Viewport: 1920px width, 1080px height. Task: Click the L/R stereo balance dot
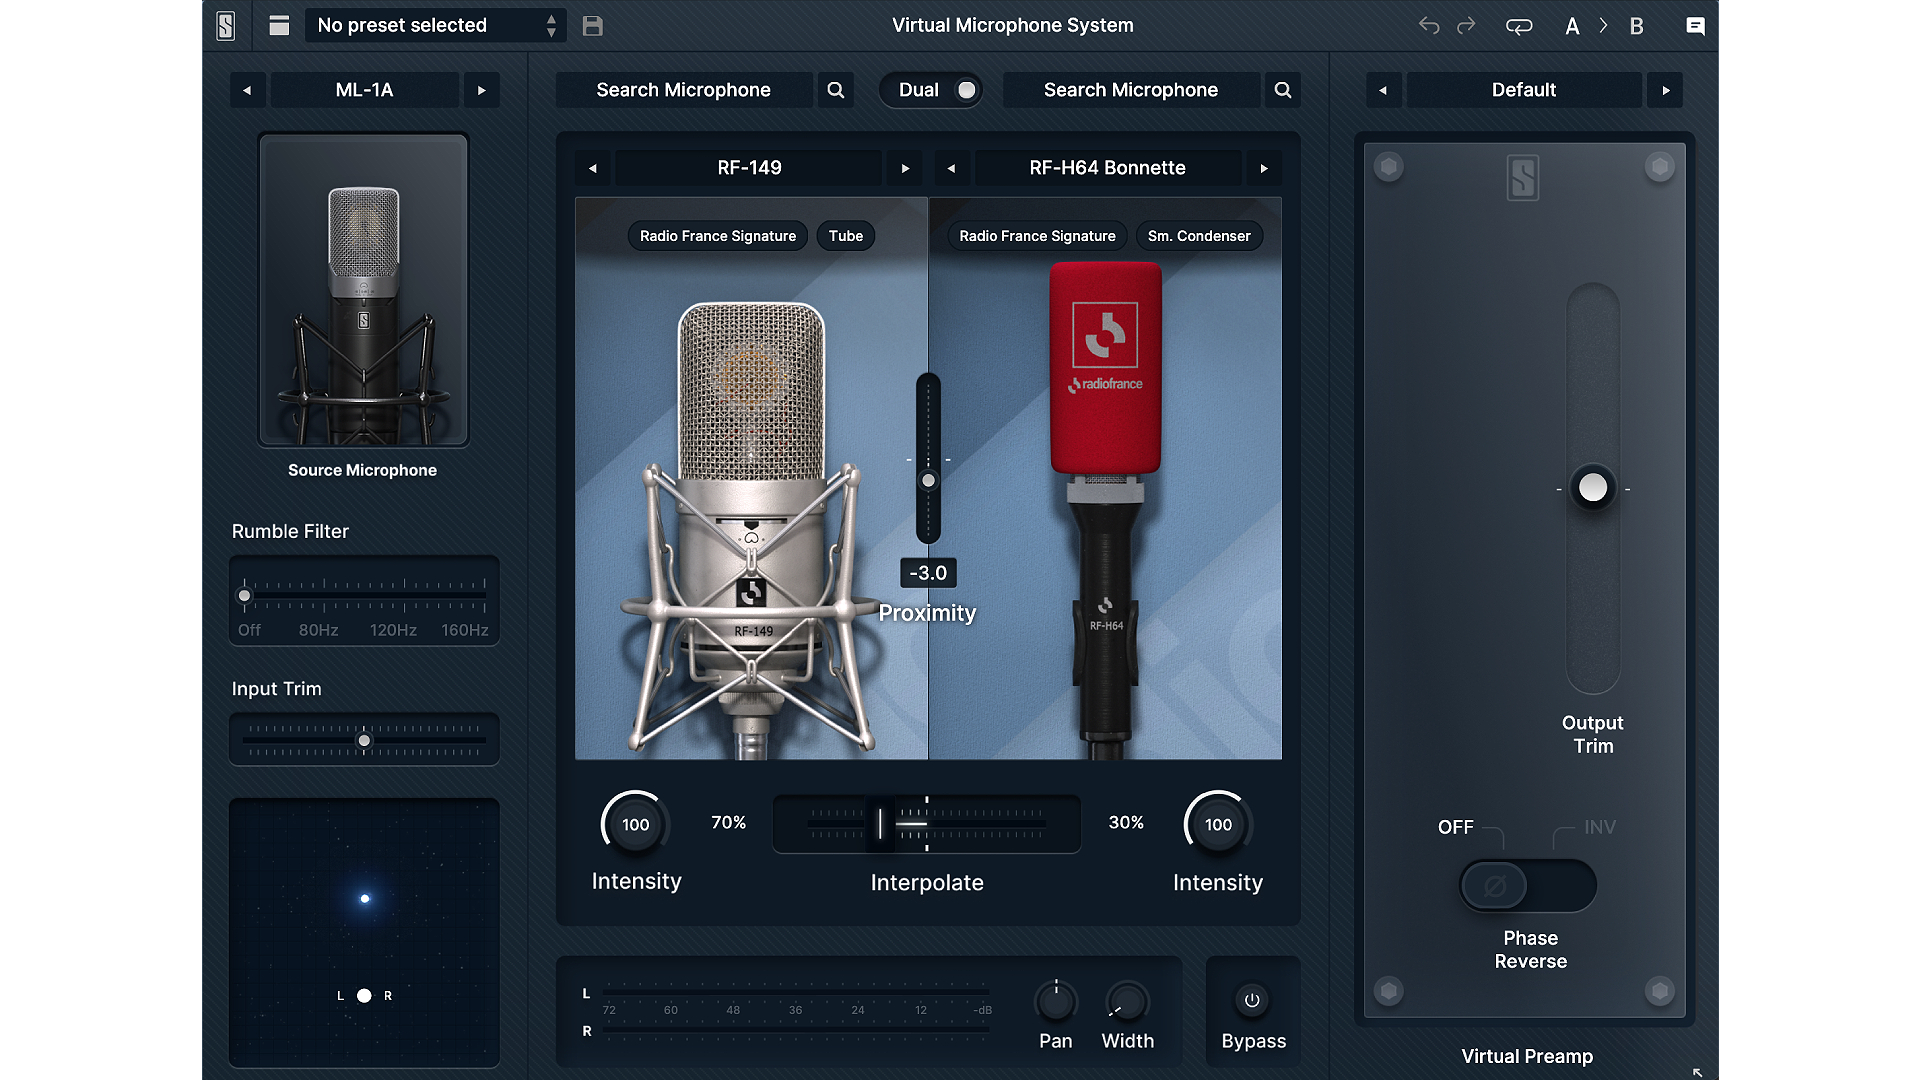coord(364,996)
